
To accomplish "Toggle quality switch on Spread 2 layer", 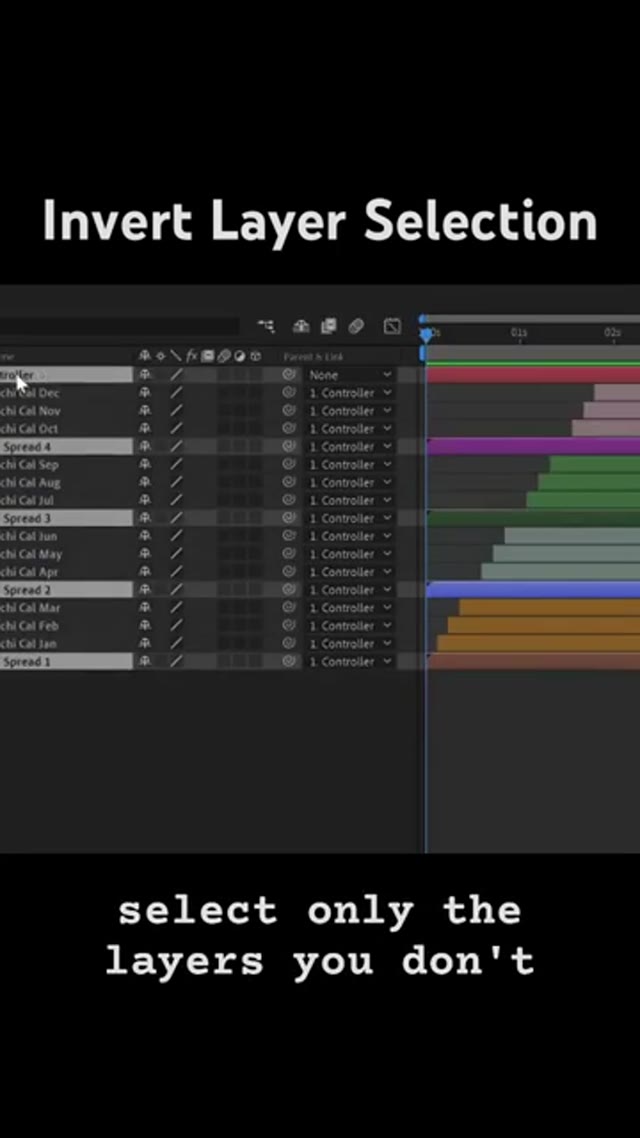I will tap(176, 590).
